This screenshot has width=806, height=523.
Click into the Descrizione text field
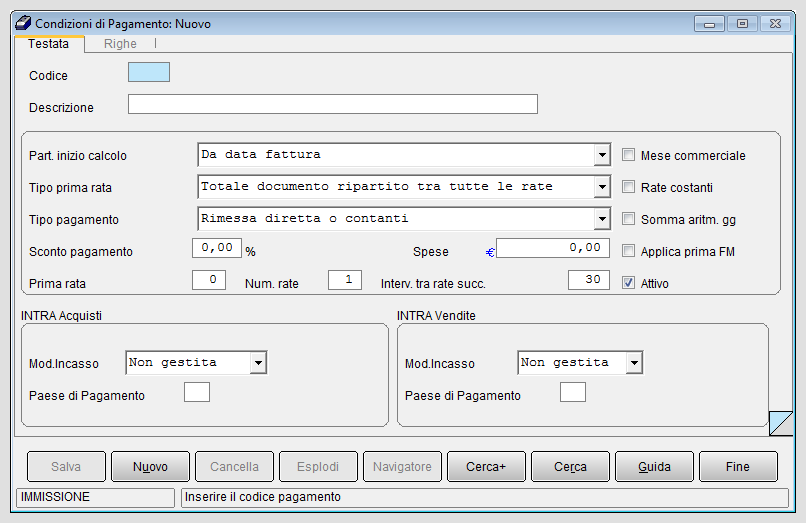click(x=333, y=104)
